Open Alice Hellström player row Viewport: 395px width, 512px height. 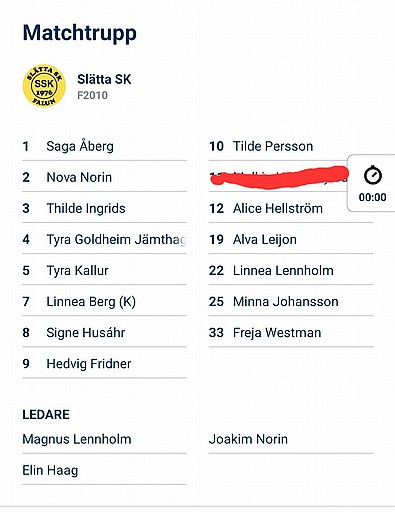click(x=291, y=208)
